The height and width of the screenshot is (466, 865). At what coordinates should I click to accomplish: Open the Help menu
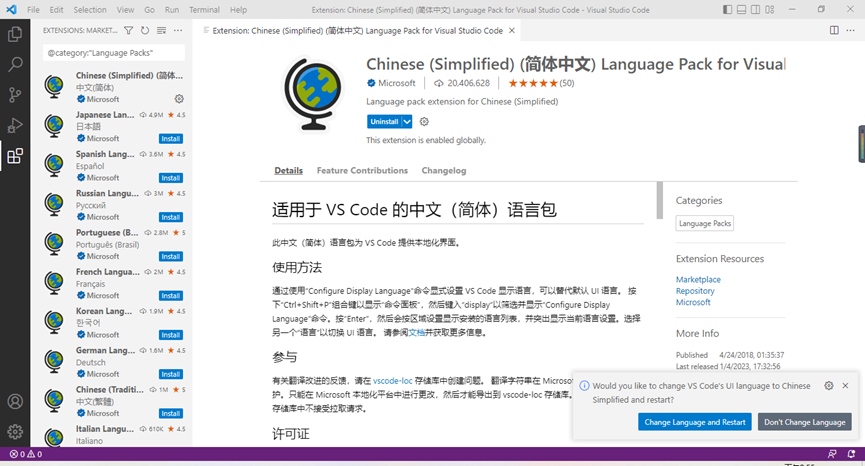238,9
